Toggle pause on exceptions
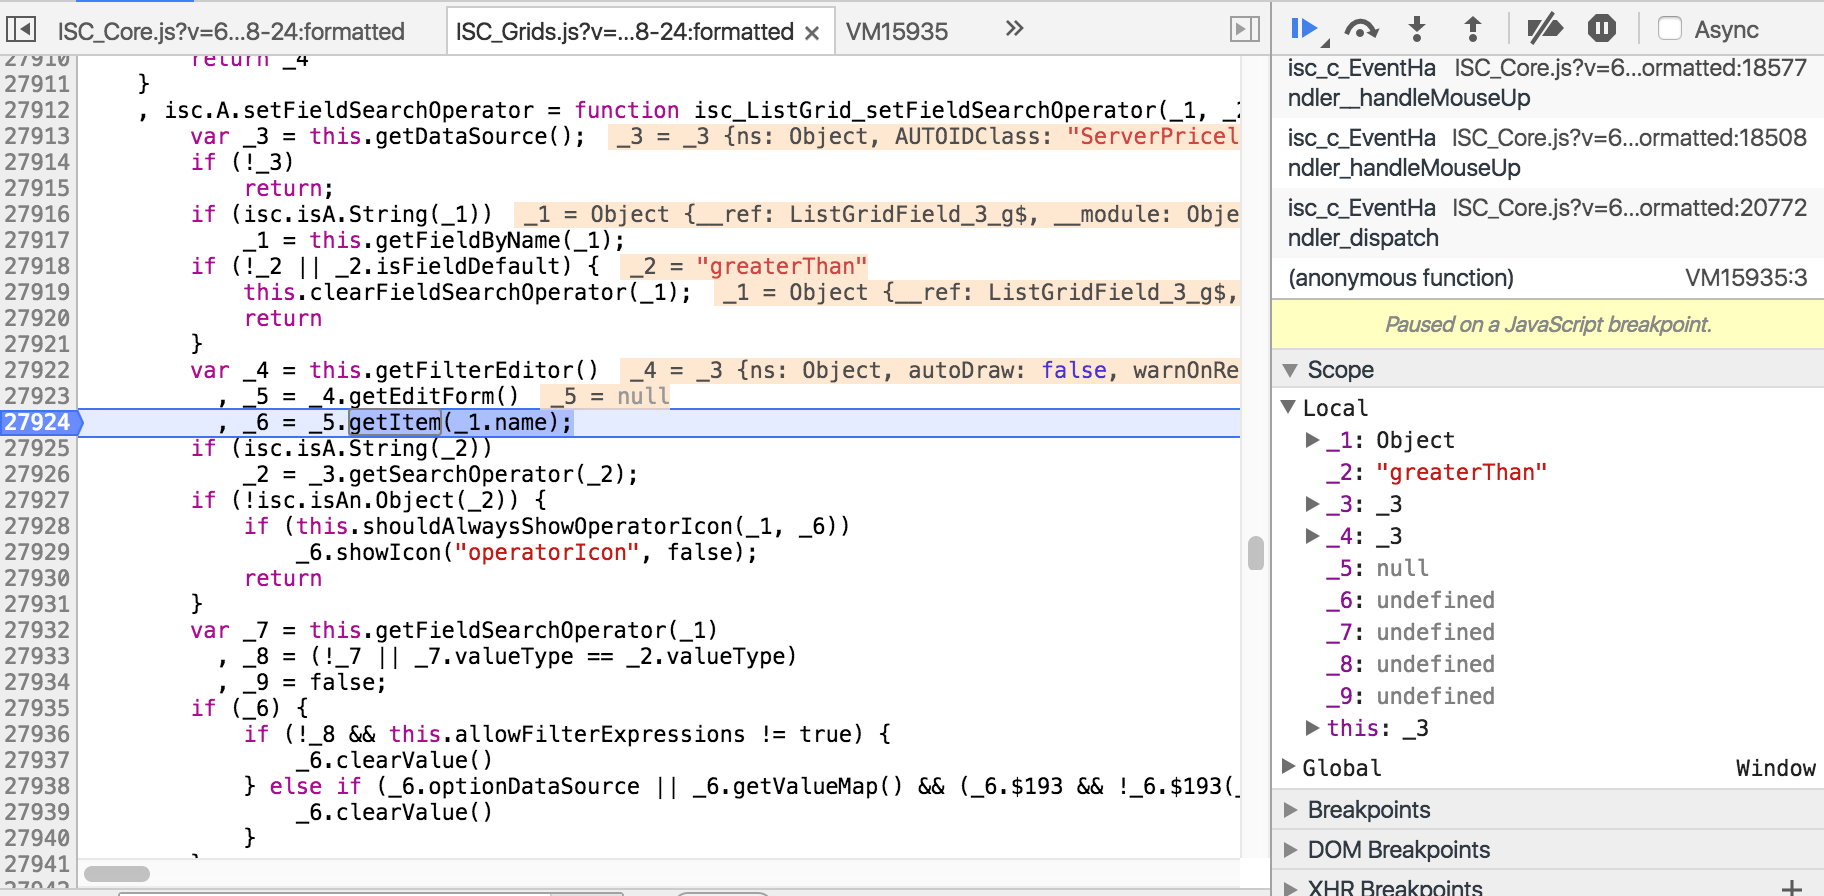 tap(1602, 29)
